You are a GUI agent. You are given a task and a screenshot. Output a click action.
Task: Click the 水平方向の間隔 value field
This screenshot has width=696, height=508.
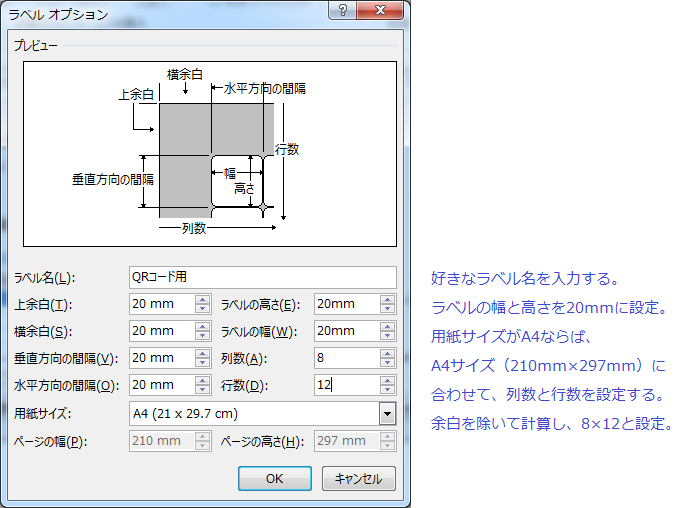162,385
